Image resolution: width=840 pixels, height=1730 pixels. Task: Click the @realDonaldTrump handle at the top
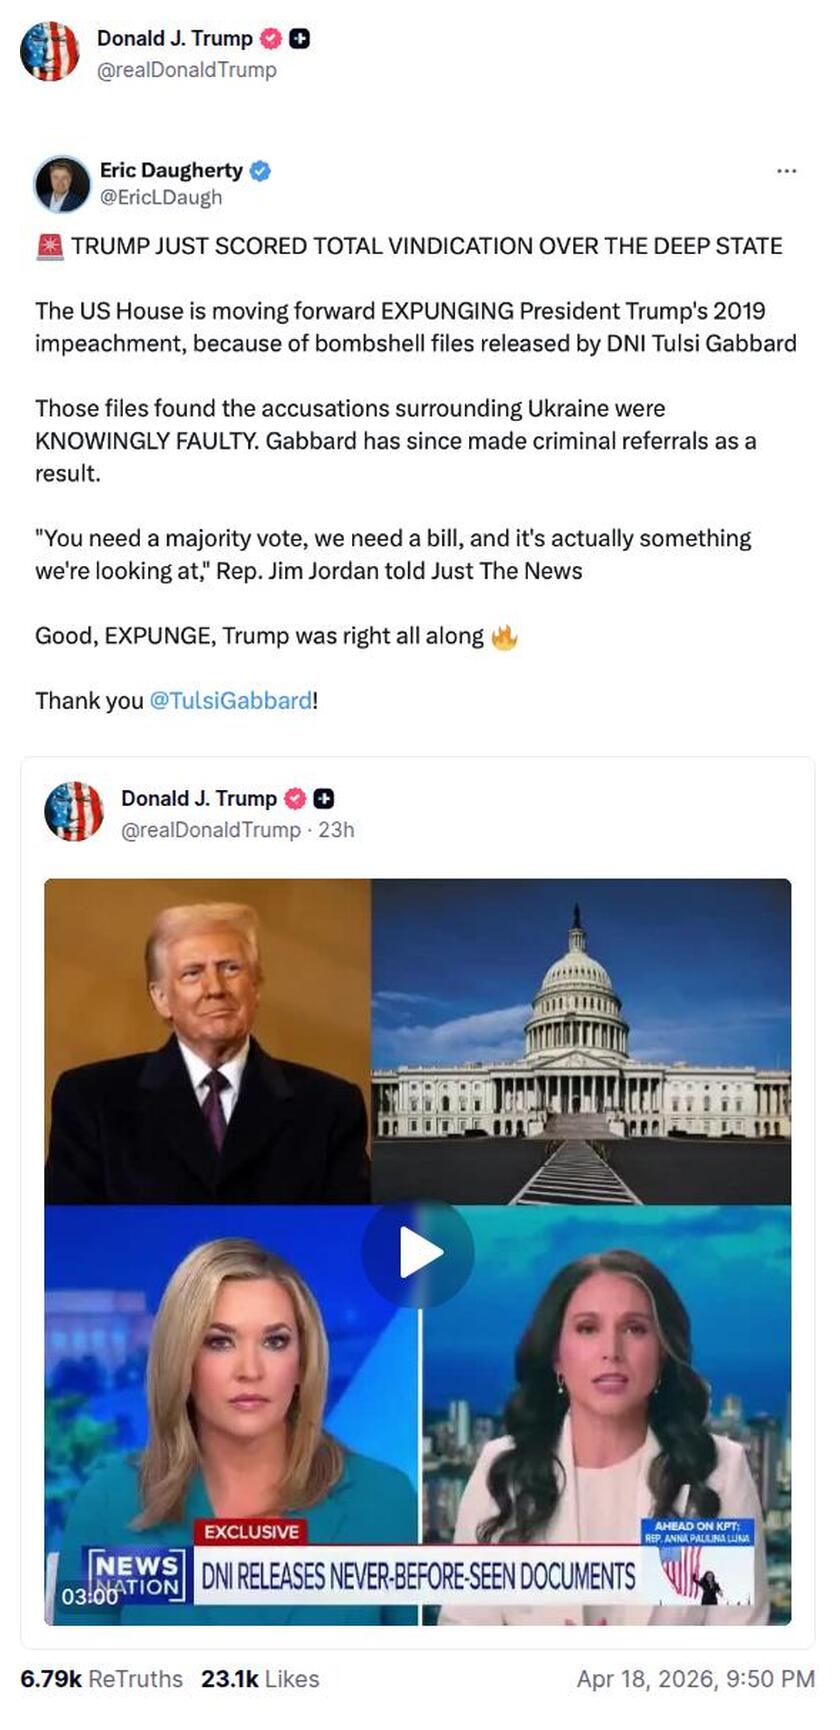(x=186, y=70)
